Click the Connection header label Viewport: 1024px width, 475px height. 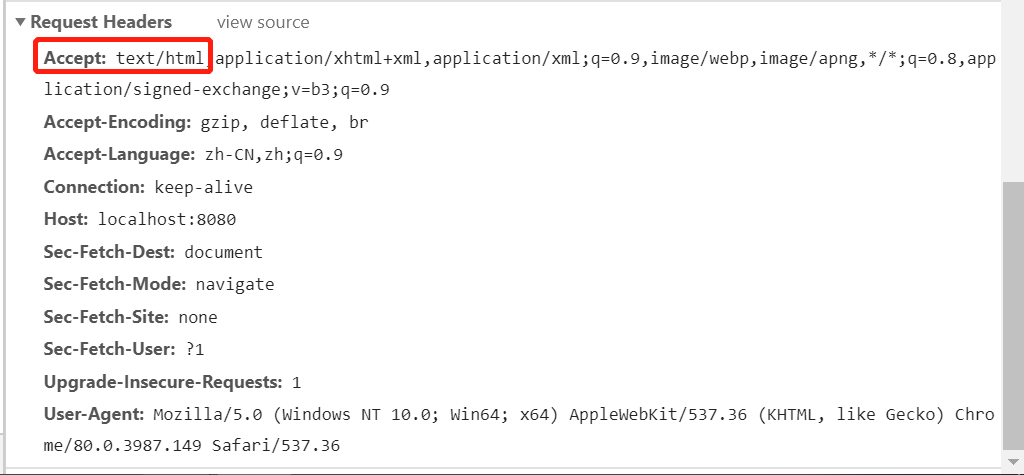point(95,187)
